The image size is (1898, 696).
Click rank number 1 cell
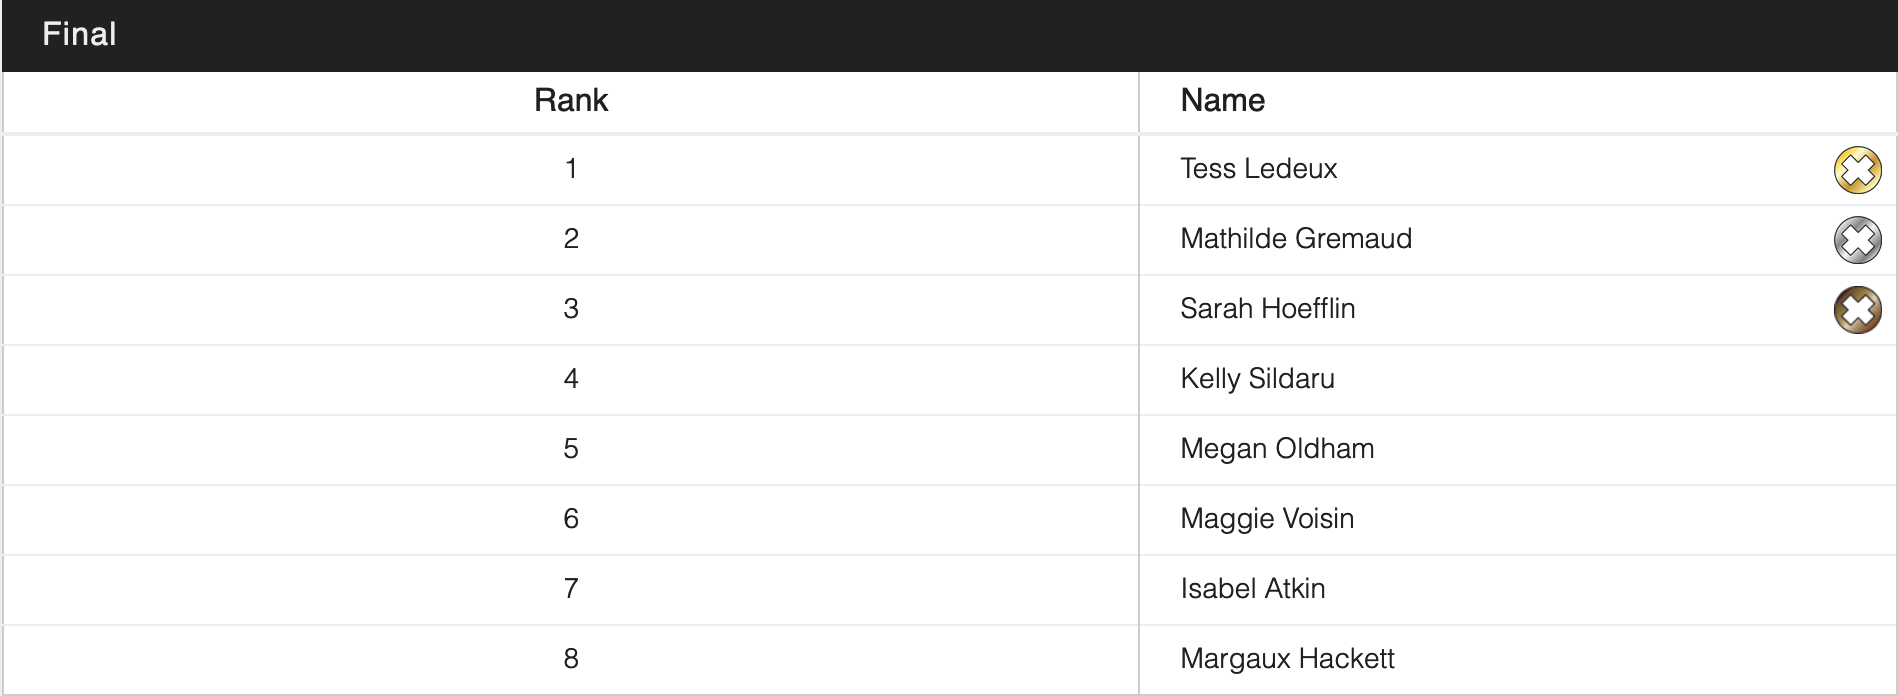pyautogui.click(x=571, y=169)
